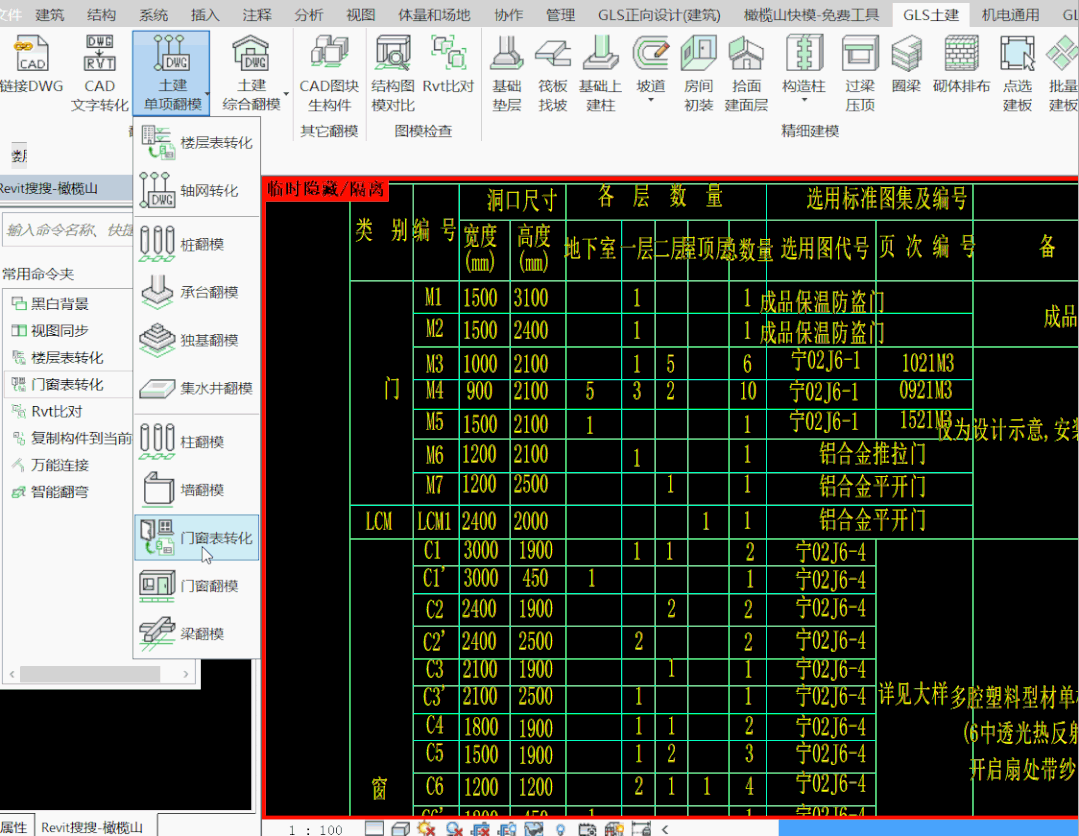This screenshot has width=1079, height=836.
Task: Click 门窗表转化 in the dropdown menu
Action: point(197,537)
